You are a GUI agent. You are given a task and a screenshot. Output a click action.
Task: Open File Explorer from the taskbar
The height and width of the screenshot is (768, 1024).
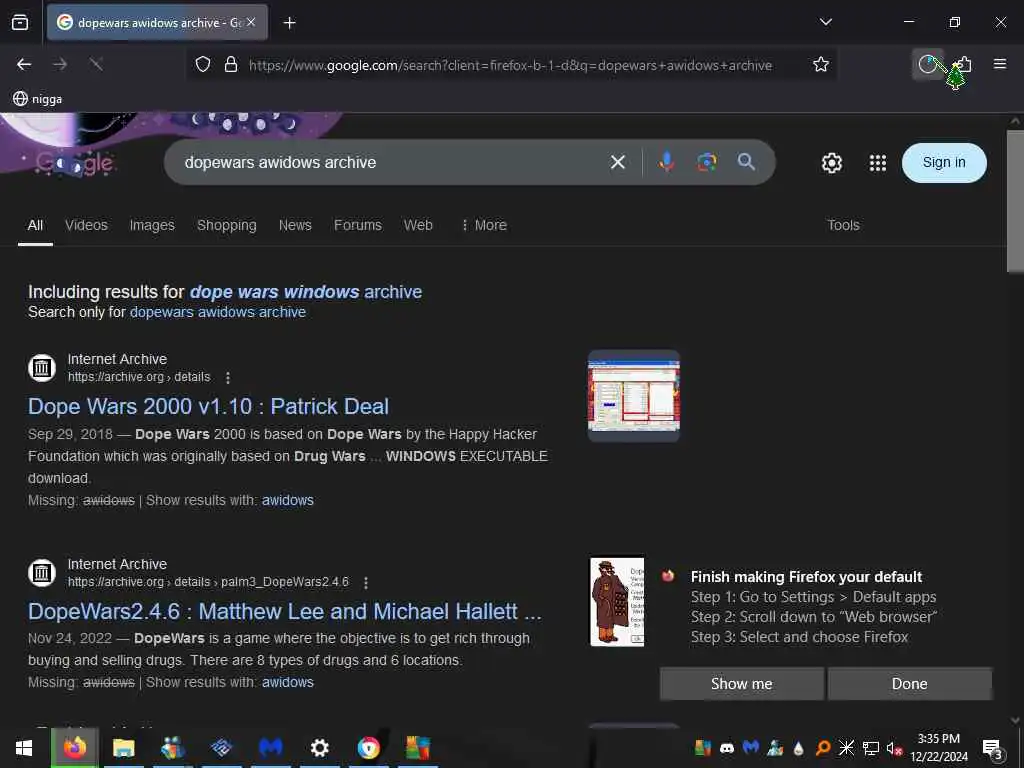(123, 748)
